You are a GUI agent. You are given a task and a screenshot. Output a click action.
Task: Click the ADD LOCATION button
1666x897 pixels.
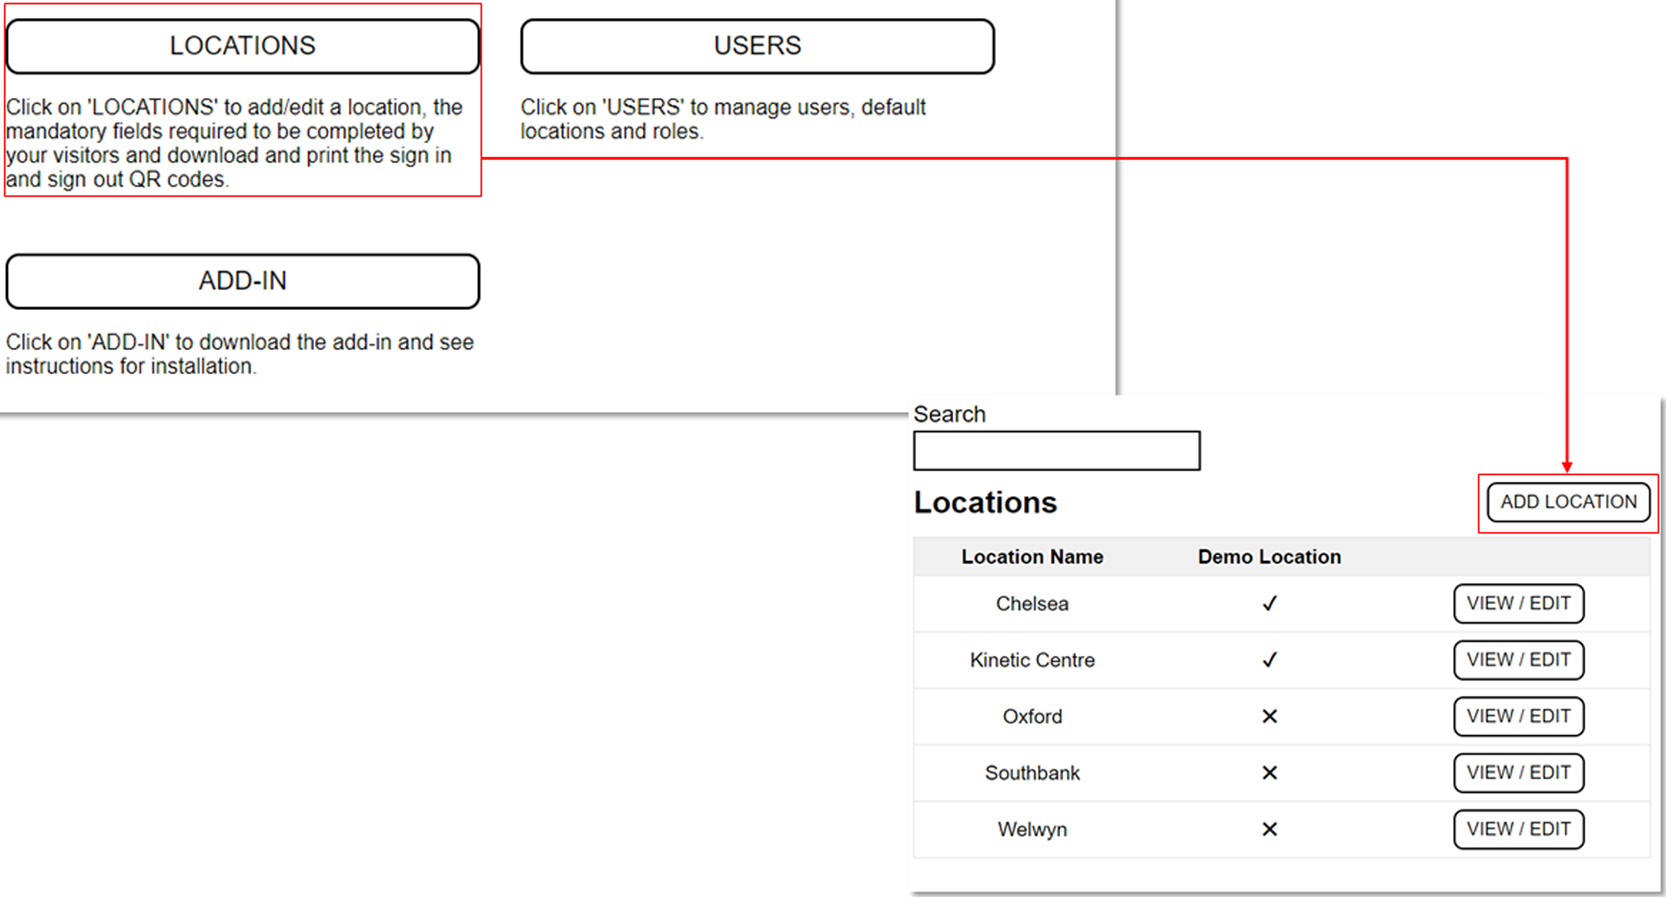[1567, 502]
